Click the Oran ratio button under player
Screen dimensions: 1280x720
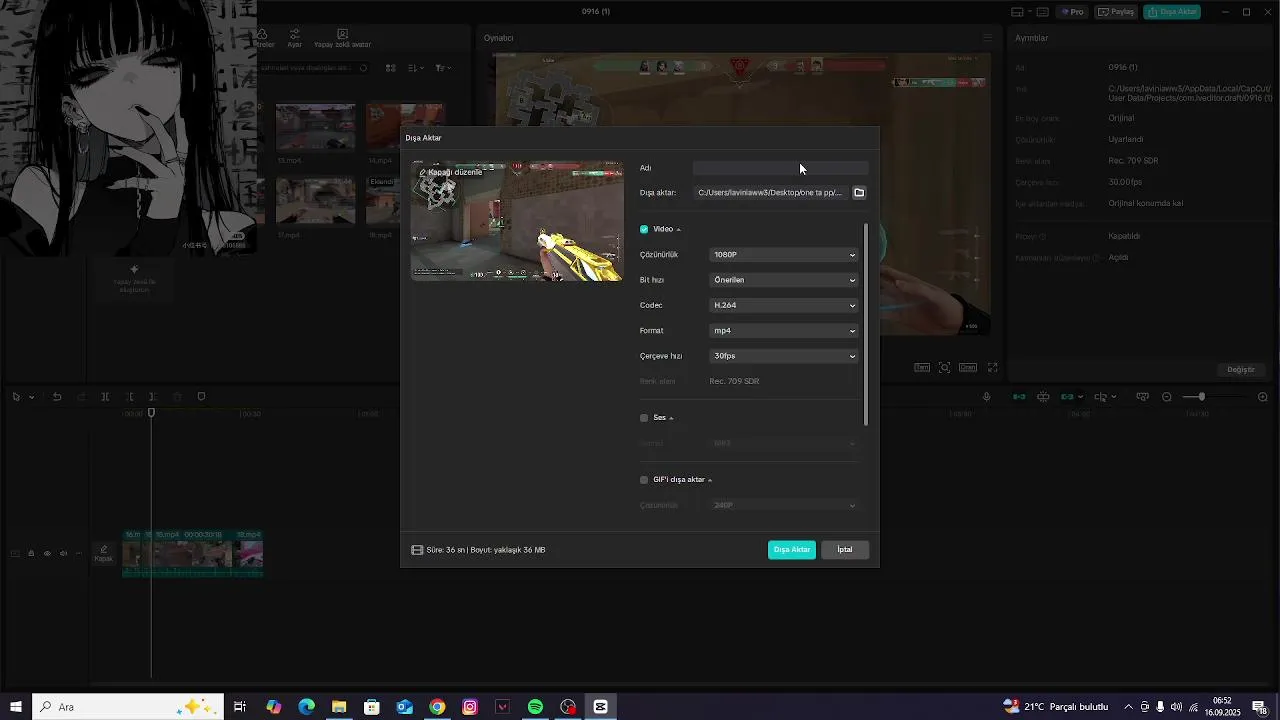pyautogui.click(x=968, y=368)
